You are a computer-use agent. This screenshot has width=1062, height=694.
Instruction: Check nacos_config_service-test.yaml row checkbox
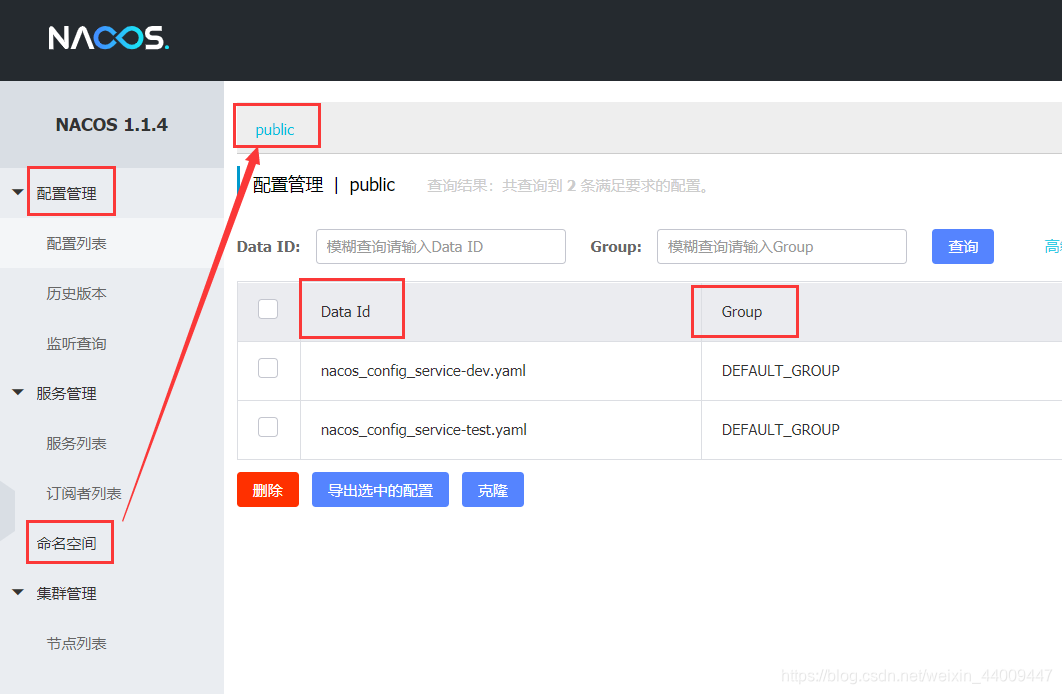(x=268, y=427)
